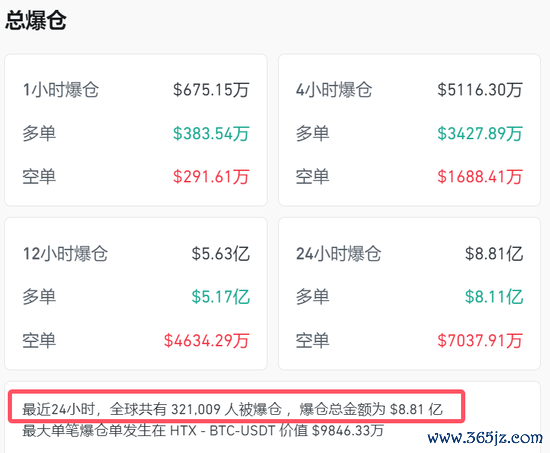The image size is (550, 453).
Task: Click the $675.15万 one-hour total
Action: (x=211, y=90)
